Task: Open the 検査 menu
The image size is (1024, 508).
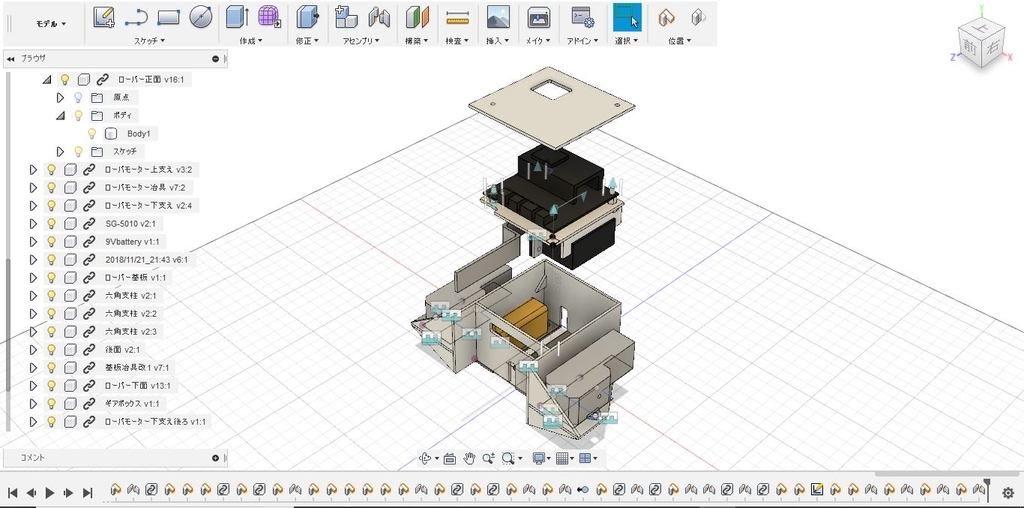Action: click(457, 40)
